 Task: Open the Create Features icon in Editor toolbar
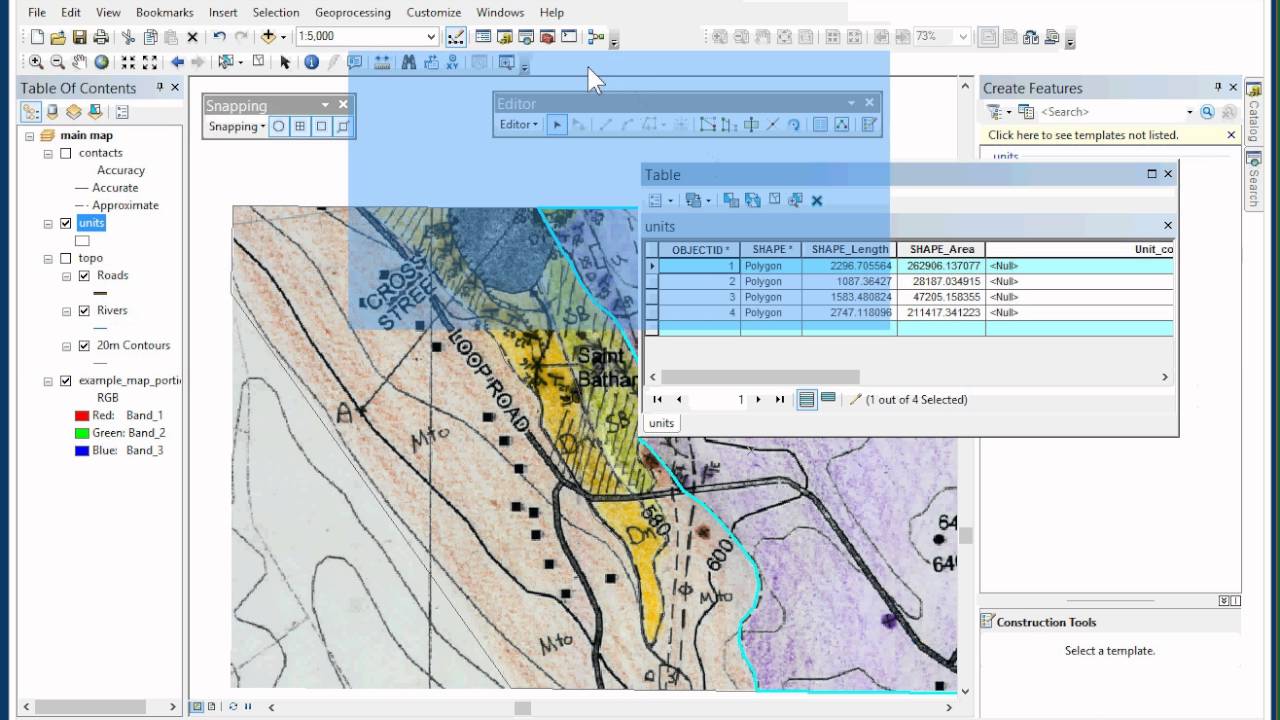tap(869, 125)
